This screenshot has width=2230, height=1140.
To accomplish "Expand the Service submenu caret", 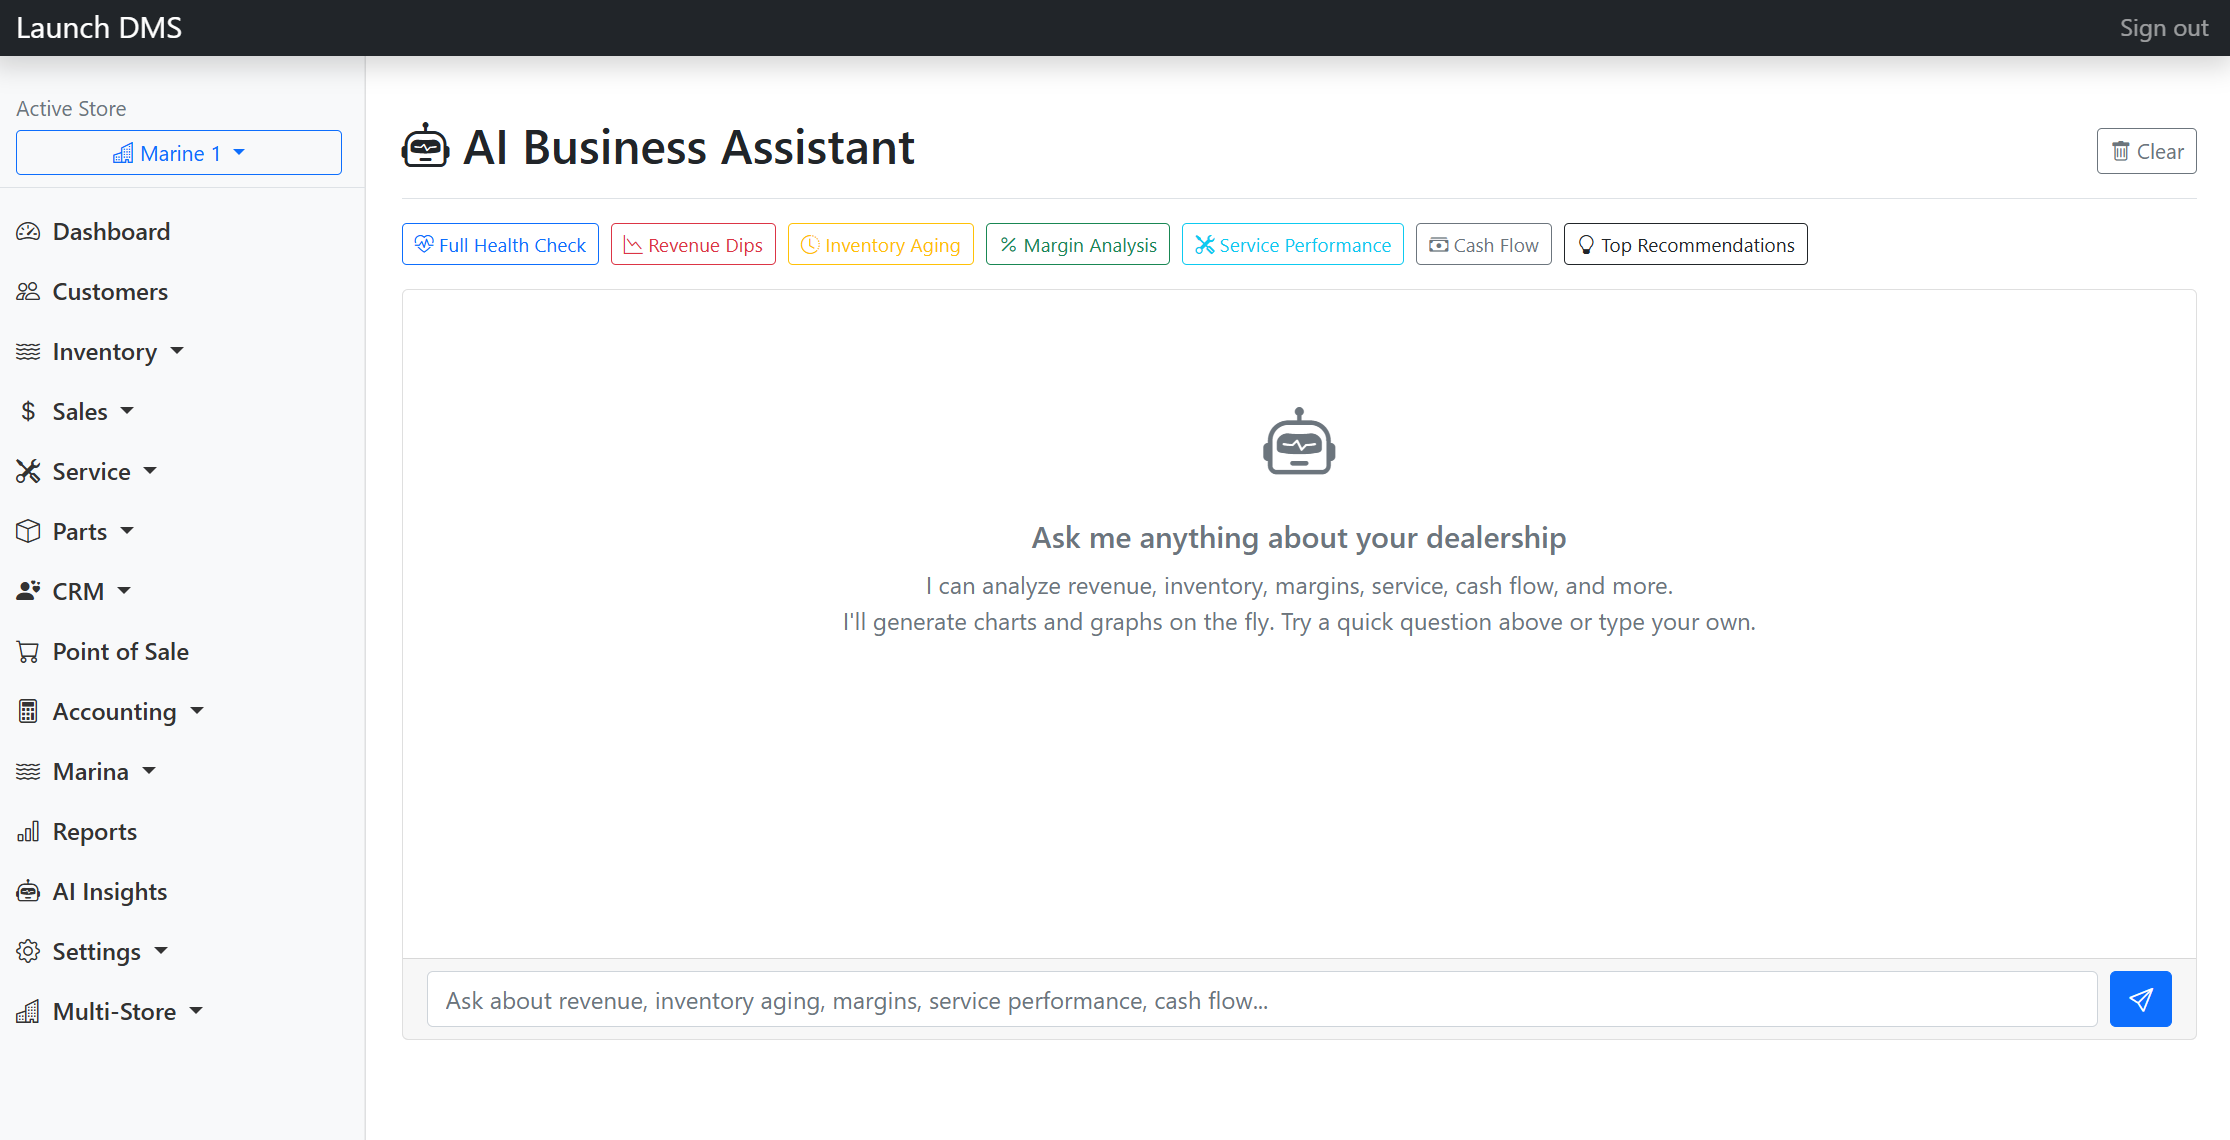I will (150, 472).
